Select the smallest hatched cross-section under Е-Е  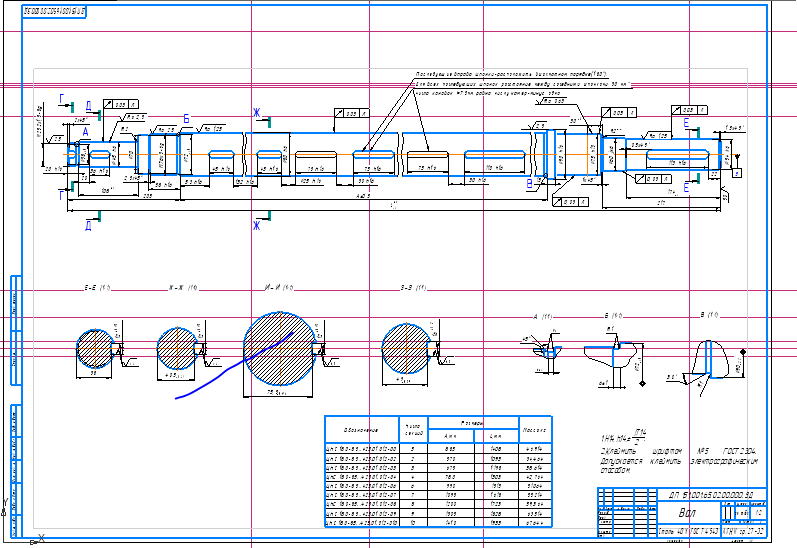coord(96,347)
